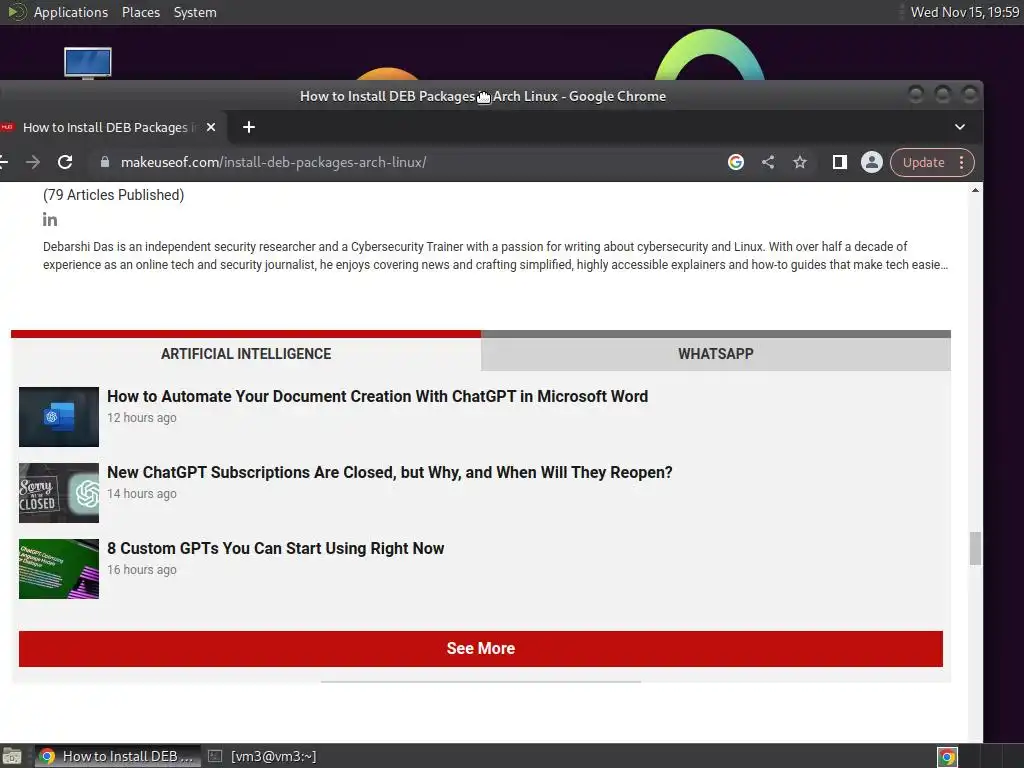The height and width of the screenshot is (768, 1024).
Task: Open the Chrome profile avatar
Action: (x=872, y=162)
